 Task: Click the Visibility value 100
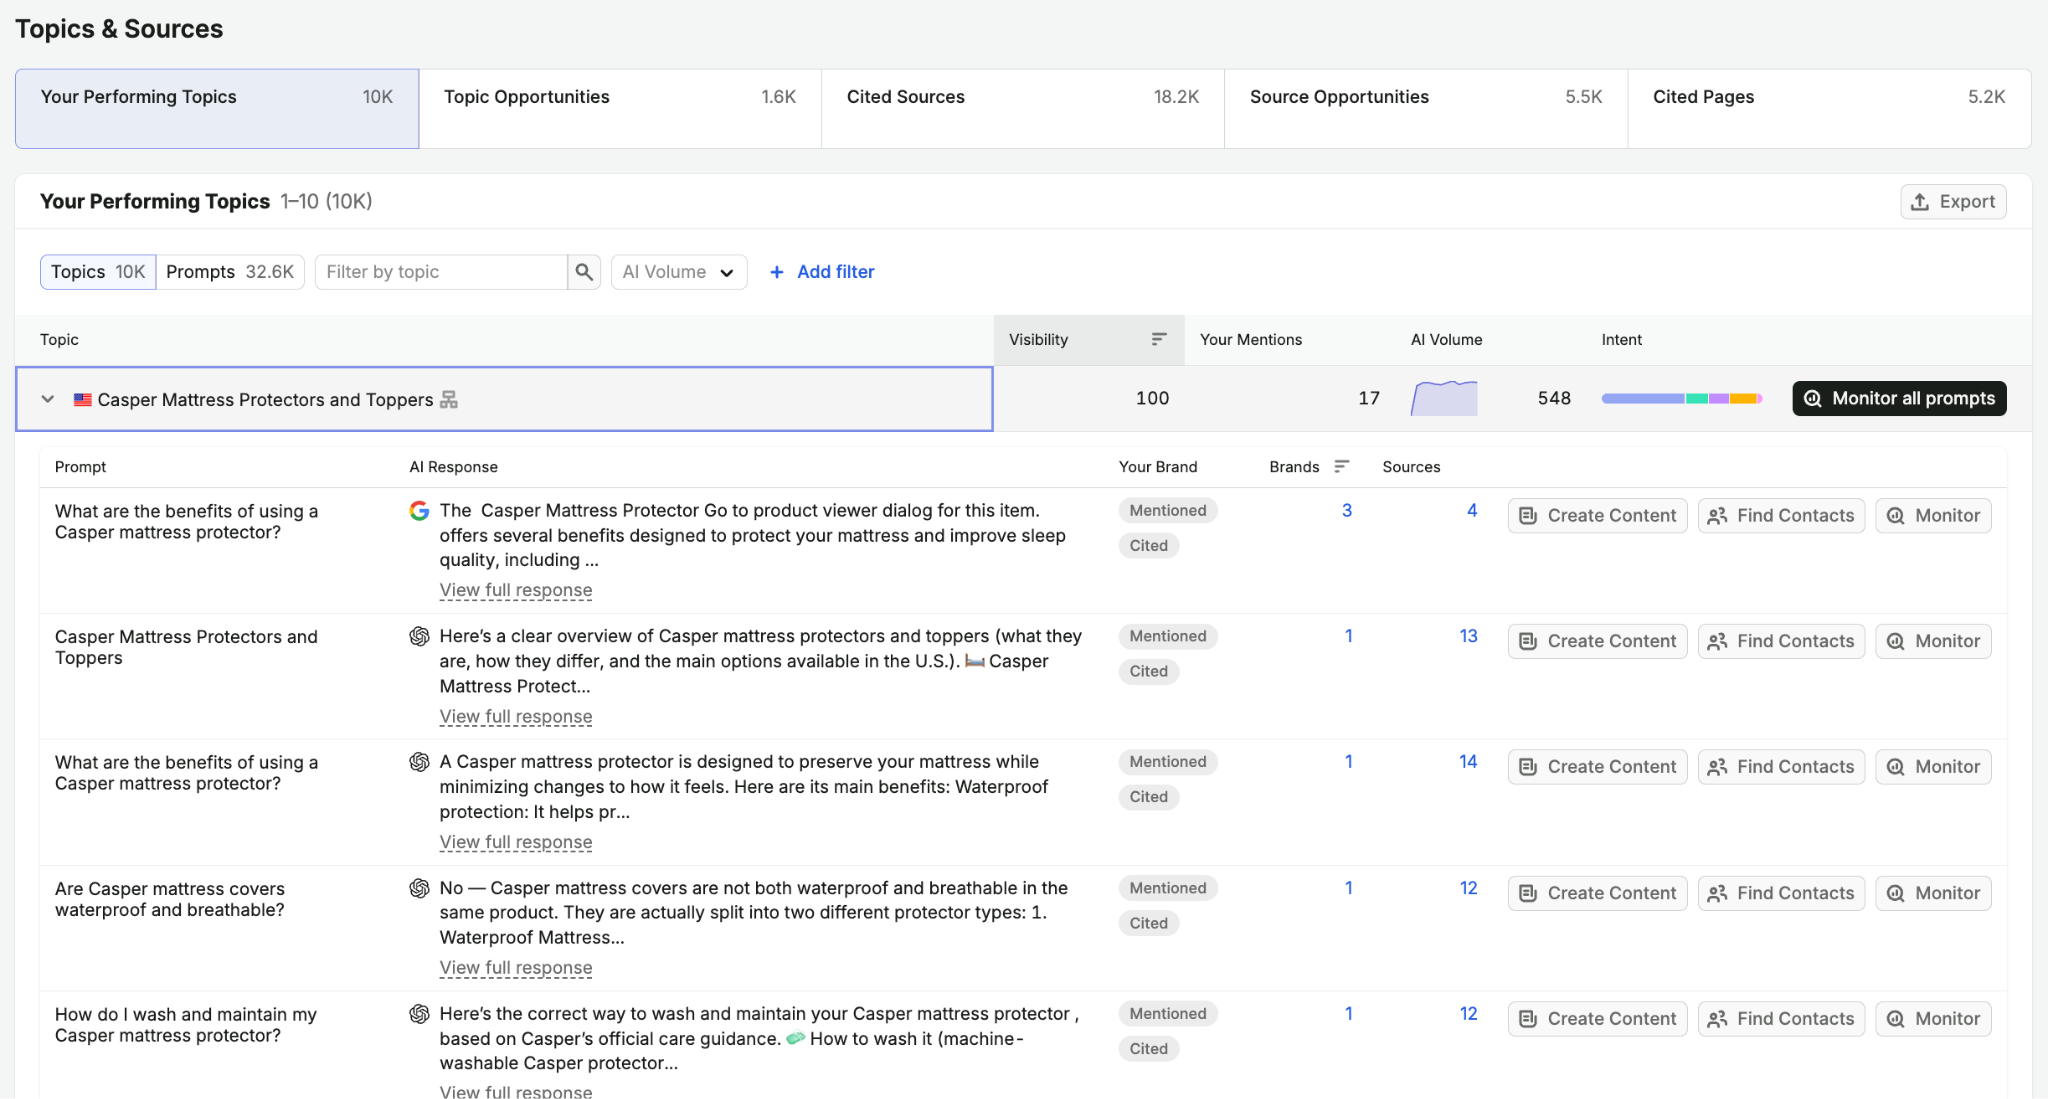pyautogui.click(x=1152, y=398)
